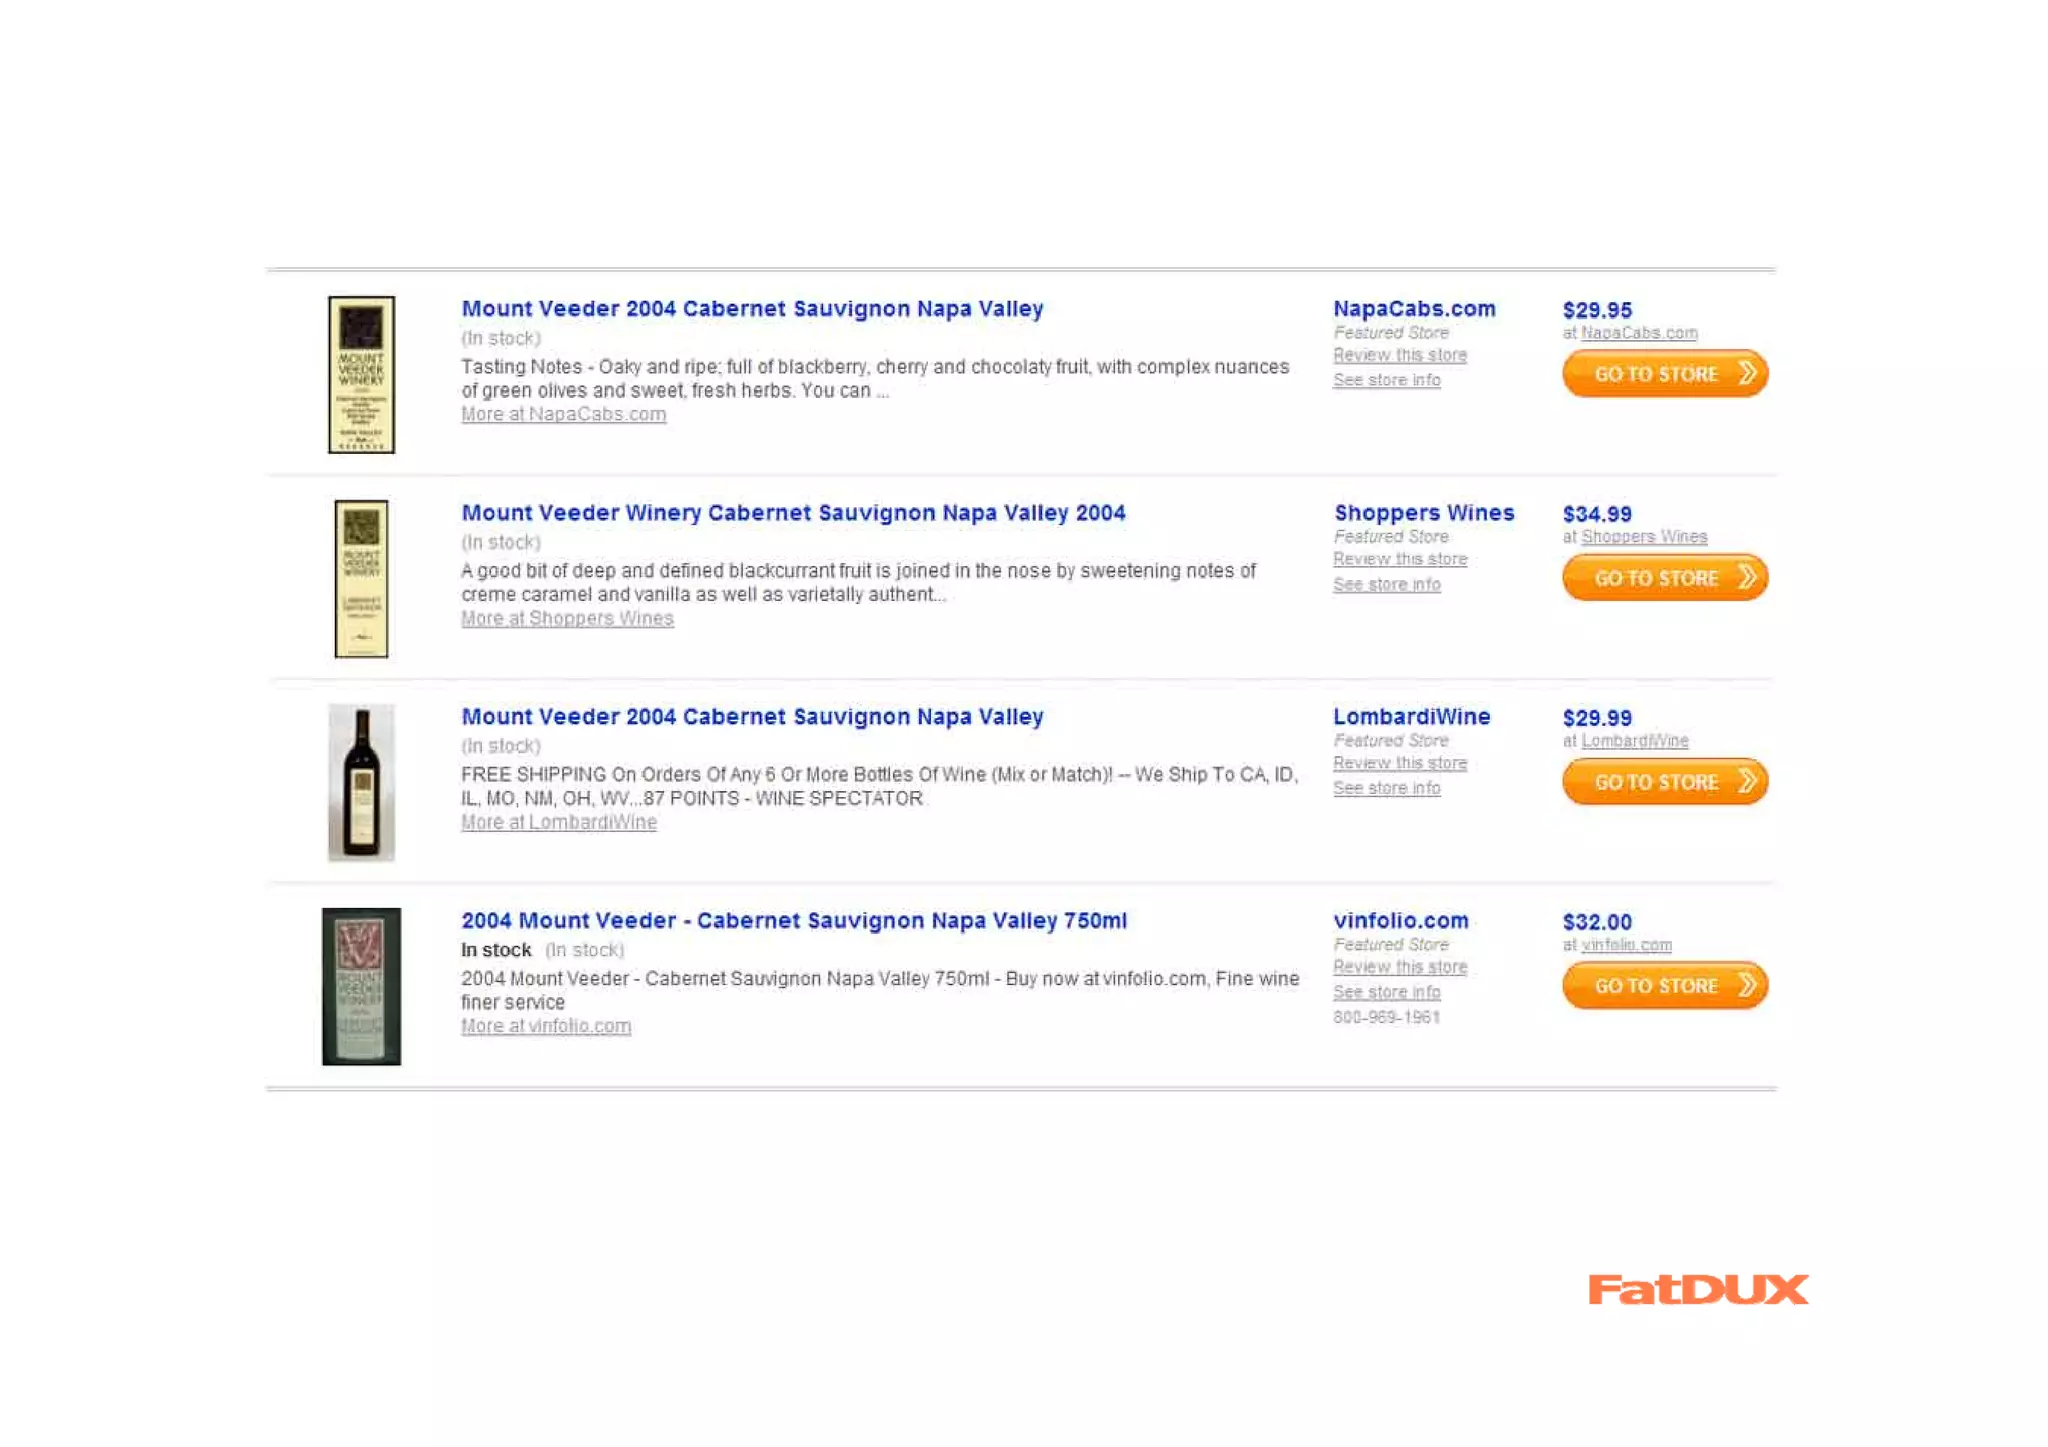Open the Shoppers Wines product label thumbnail
The width and height of the screenshot is (2048, 1447).
point(361,578)
